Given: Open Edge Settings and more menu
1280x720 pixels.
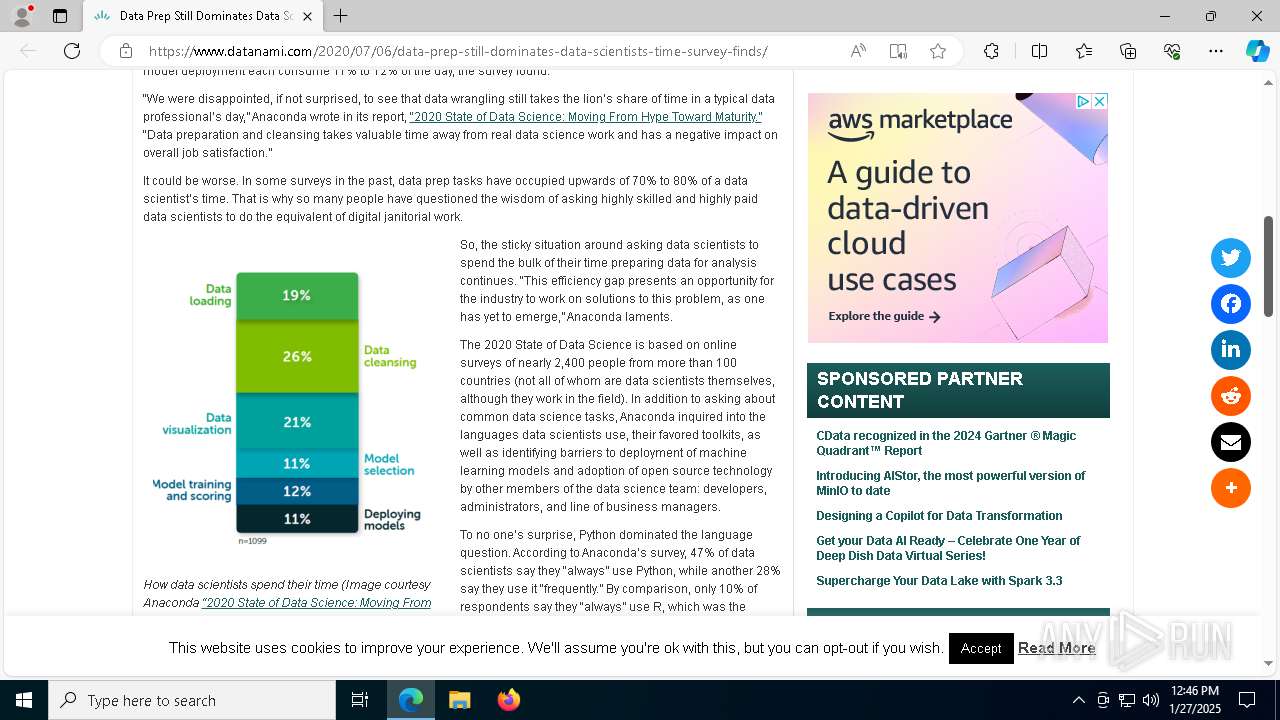Looking at the screenshot, I should tap(1216, 51).
